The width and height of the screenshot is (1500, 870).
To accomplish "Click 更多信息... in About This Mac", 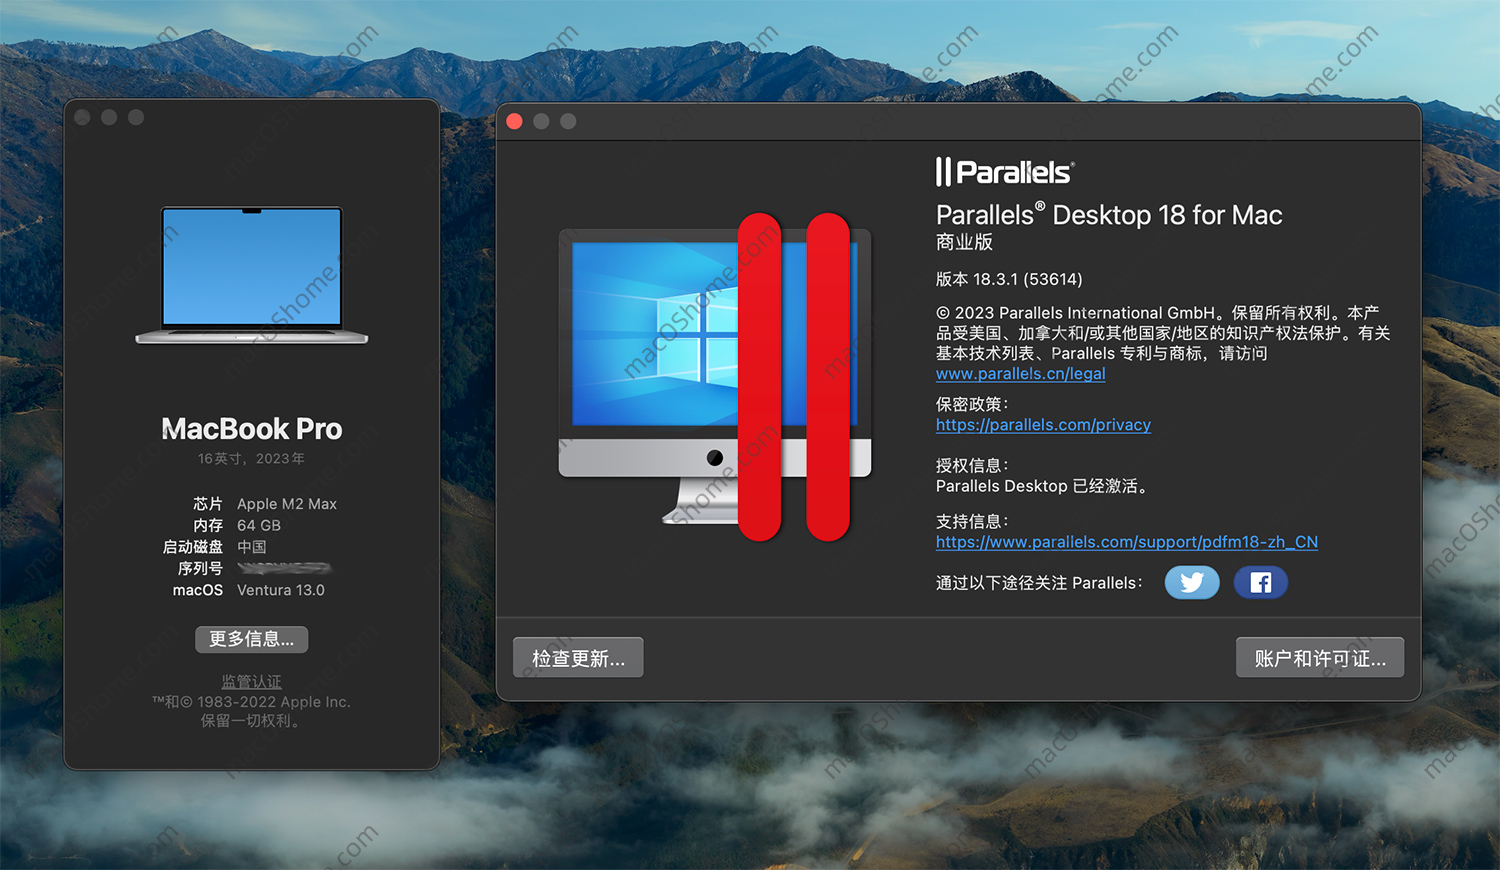I will [x=252, y=639].
